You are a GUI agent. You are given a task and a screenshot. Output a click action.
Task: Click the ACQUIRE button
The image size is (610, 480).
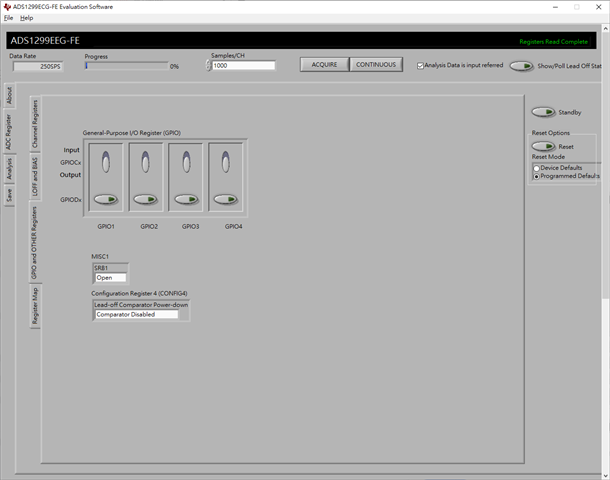pyautogui.click(x=324, y=65)
